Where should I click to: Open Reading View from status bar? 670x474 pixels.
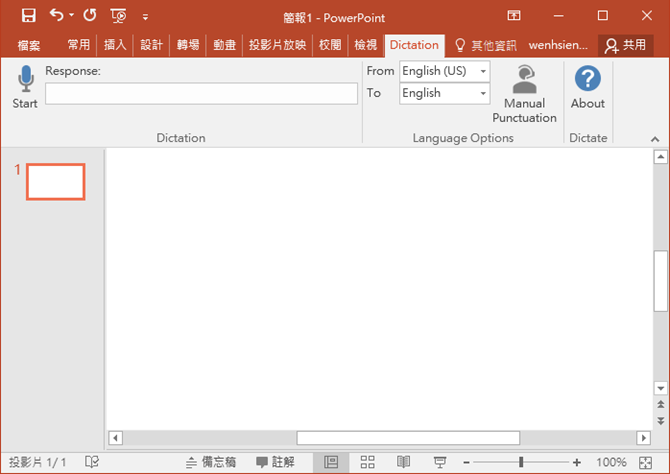pos(403,462)
